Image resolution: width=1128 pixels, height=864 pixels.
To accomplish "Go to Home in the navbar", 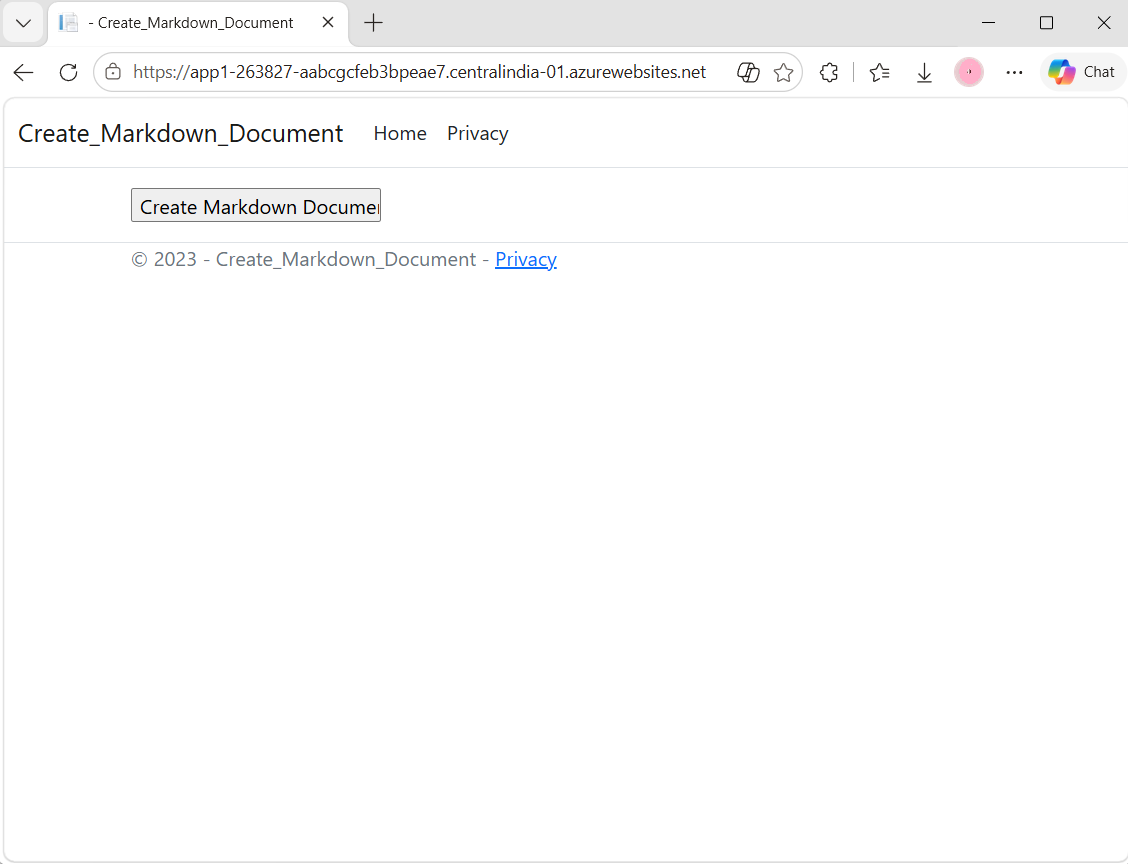I will click(400, 133).
